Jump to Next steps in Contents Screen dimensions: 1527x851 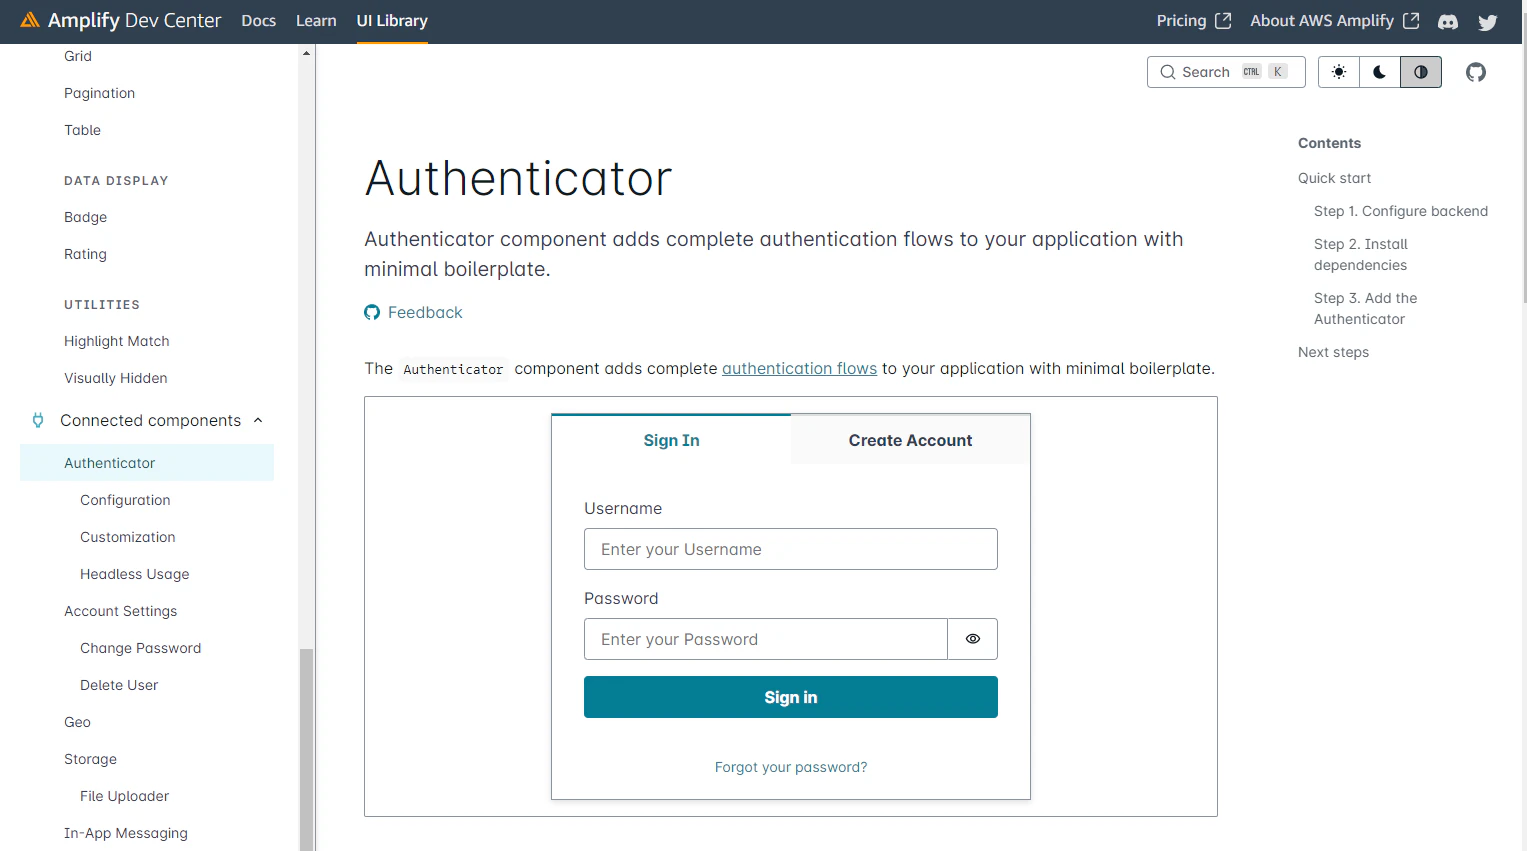1333,352
